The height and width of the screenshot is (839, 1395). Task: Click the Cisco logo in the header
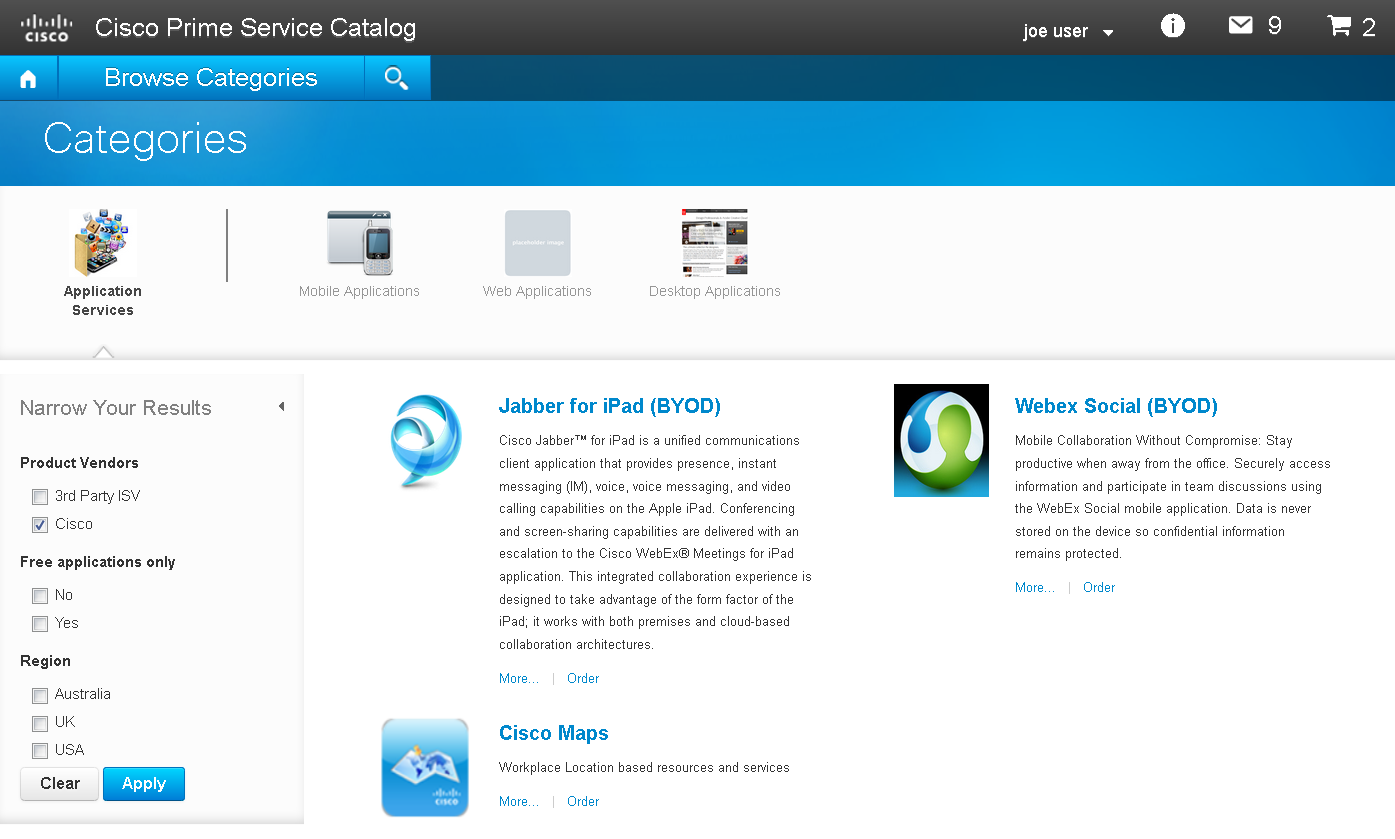[45, 26]
